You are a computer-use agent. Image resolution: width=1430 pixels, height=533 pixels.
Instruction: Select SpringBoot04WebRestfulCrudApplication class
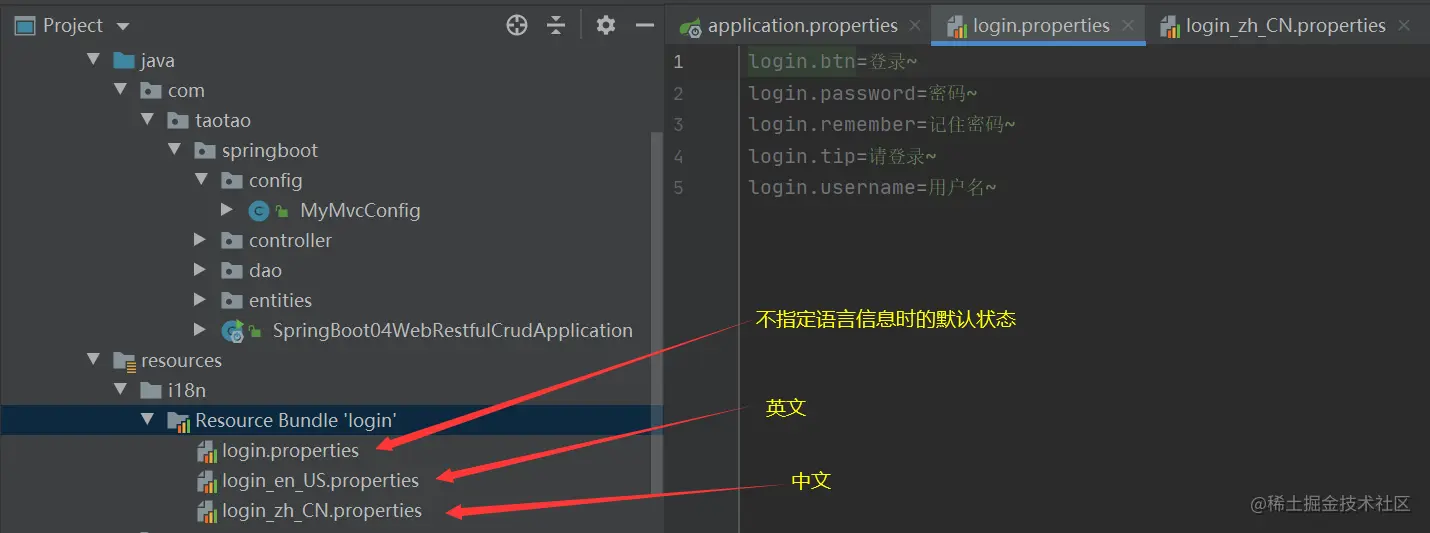point(452,331)
